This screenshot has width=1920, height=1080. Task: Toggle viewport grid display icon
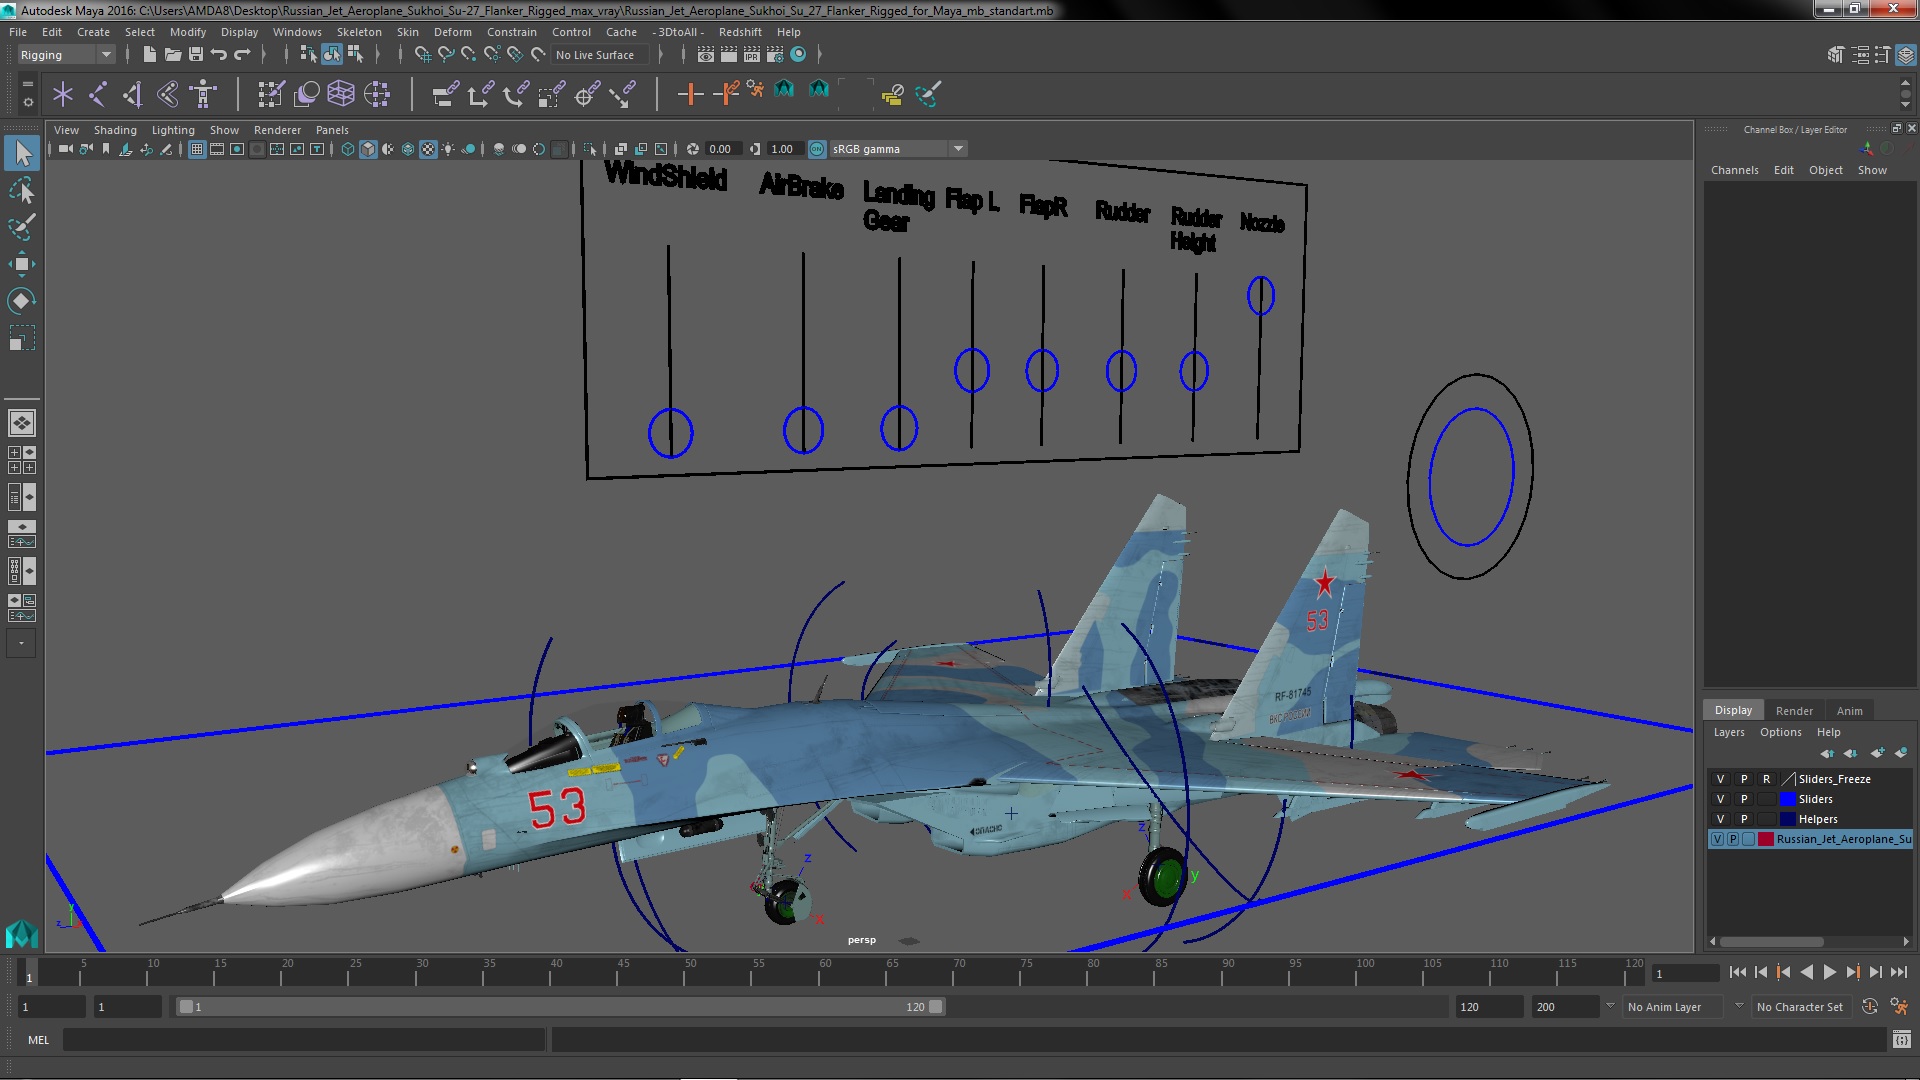pos(197,149)
